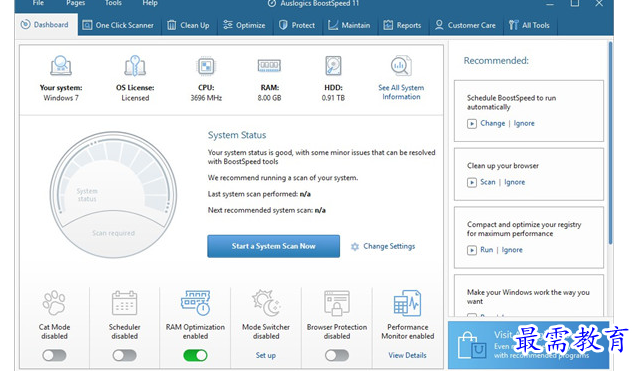Ignore the clean up browser recommendation
Image resolution: width=637 pixels, height=371 pixels.
[x=515, y=182]
